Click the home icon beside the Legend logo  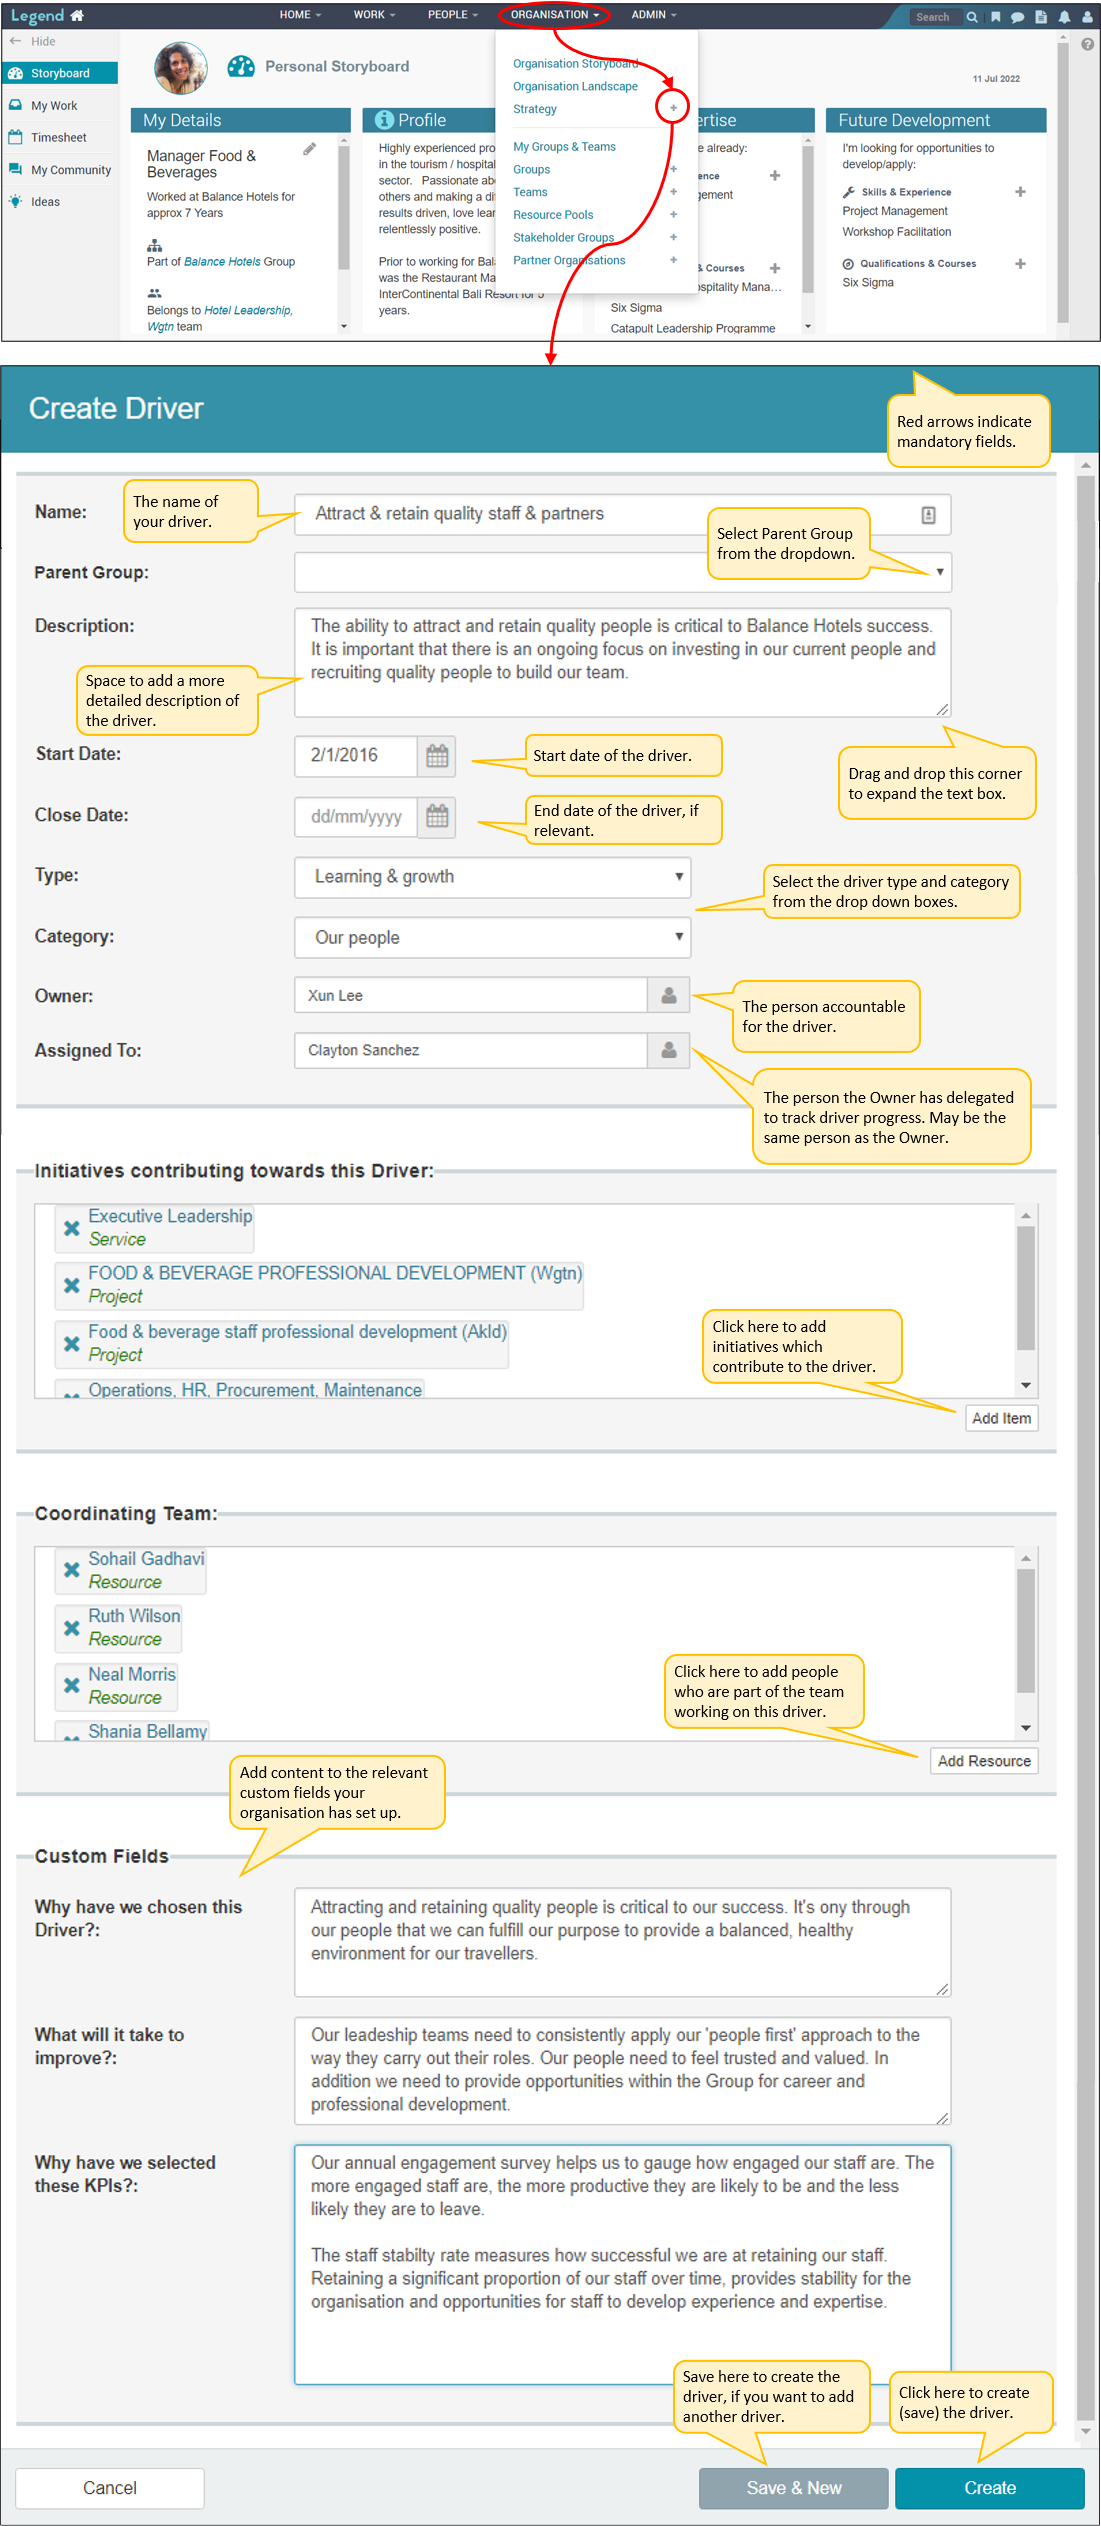coord(77,15)
